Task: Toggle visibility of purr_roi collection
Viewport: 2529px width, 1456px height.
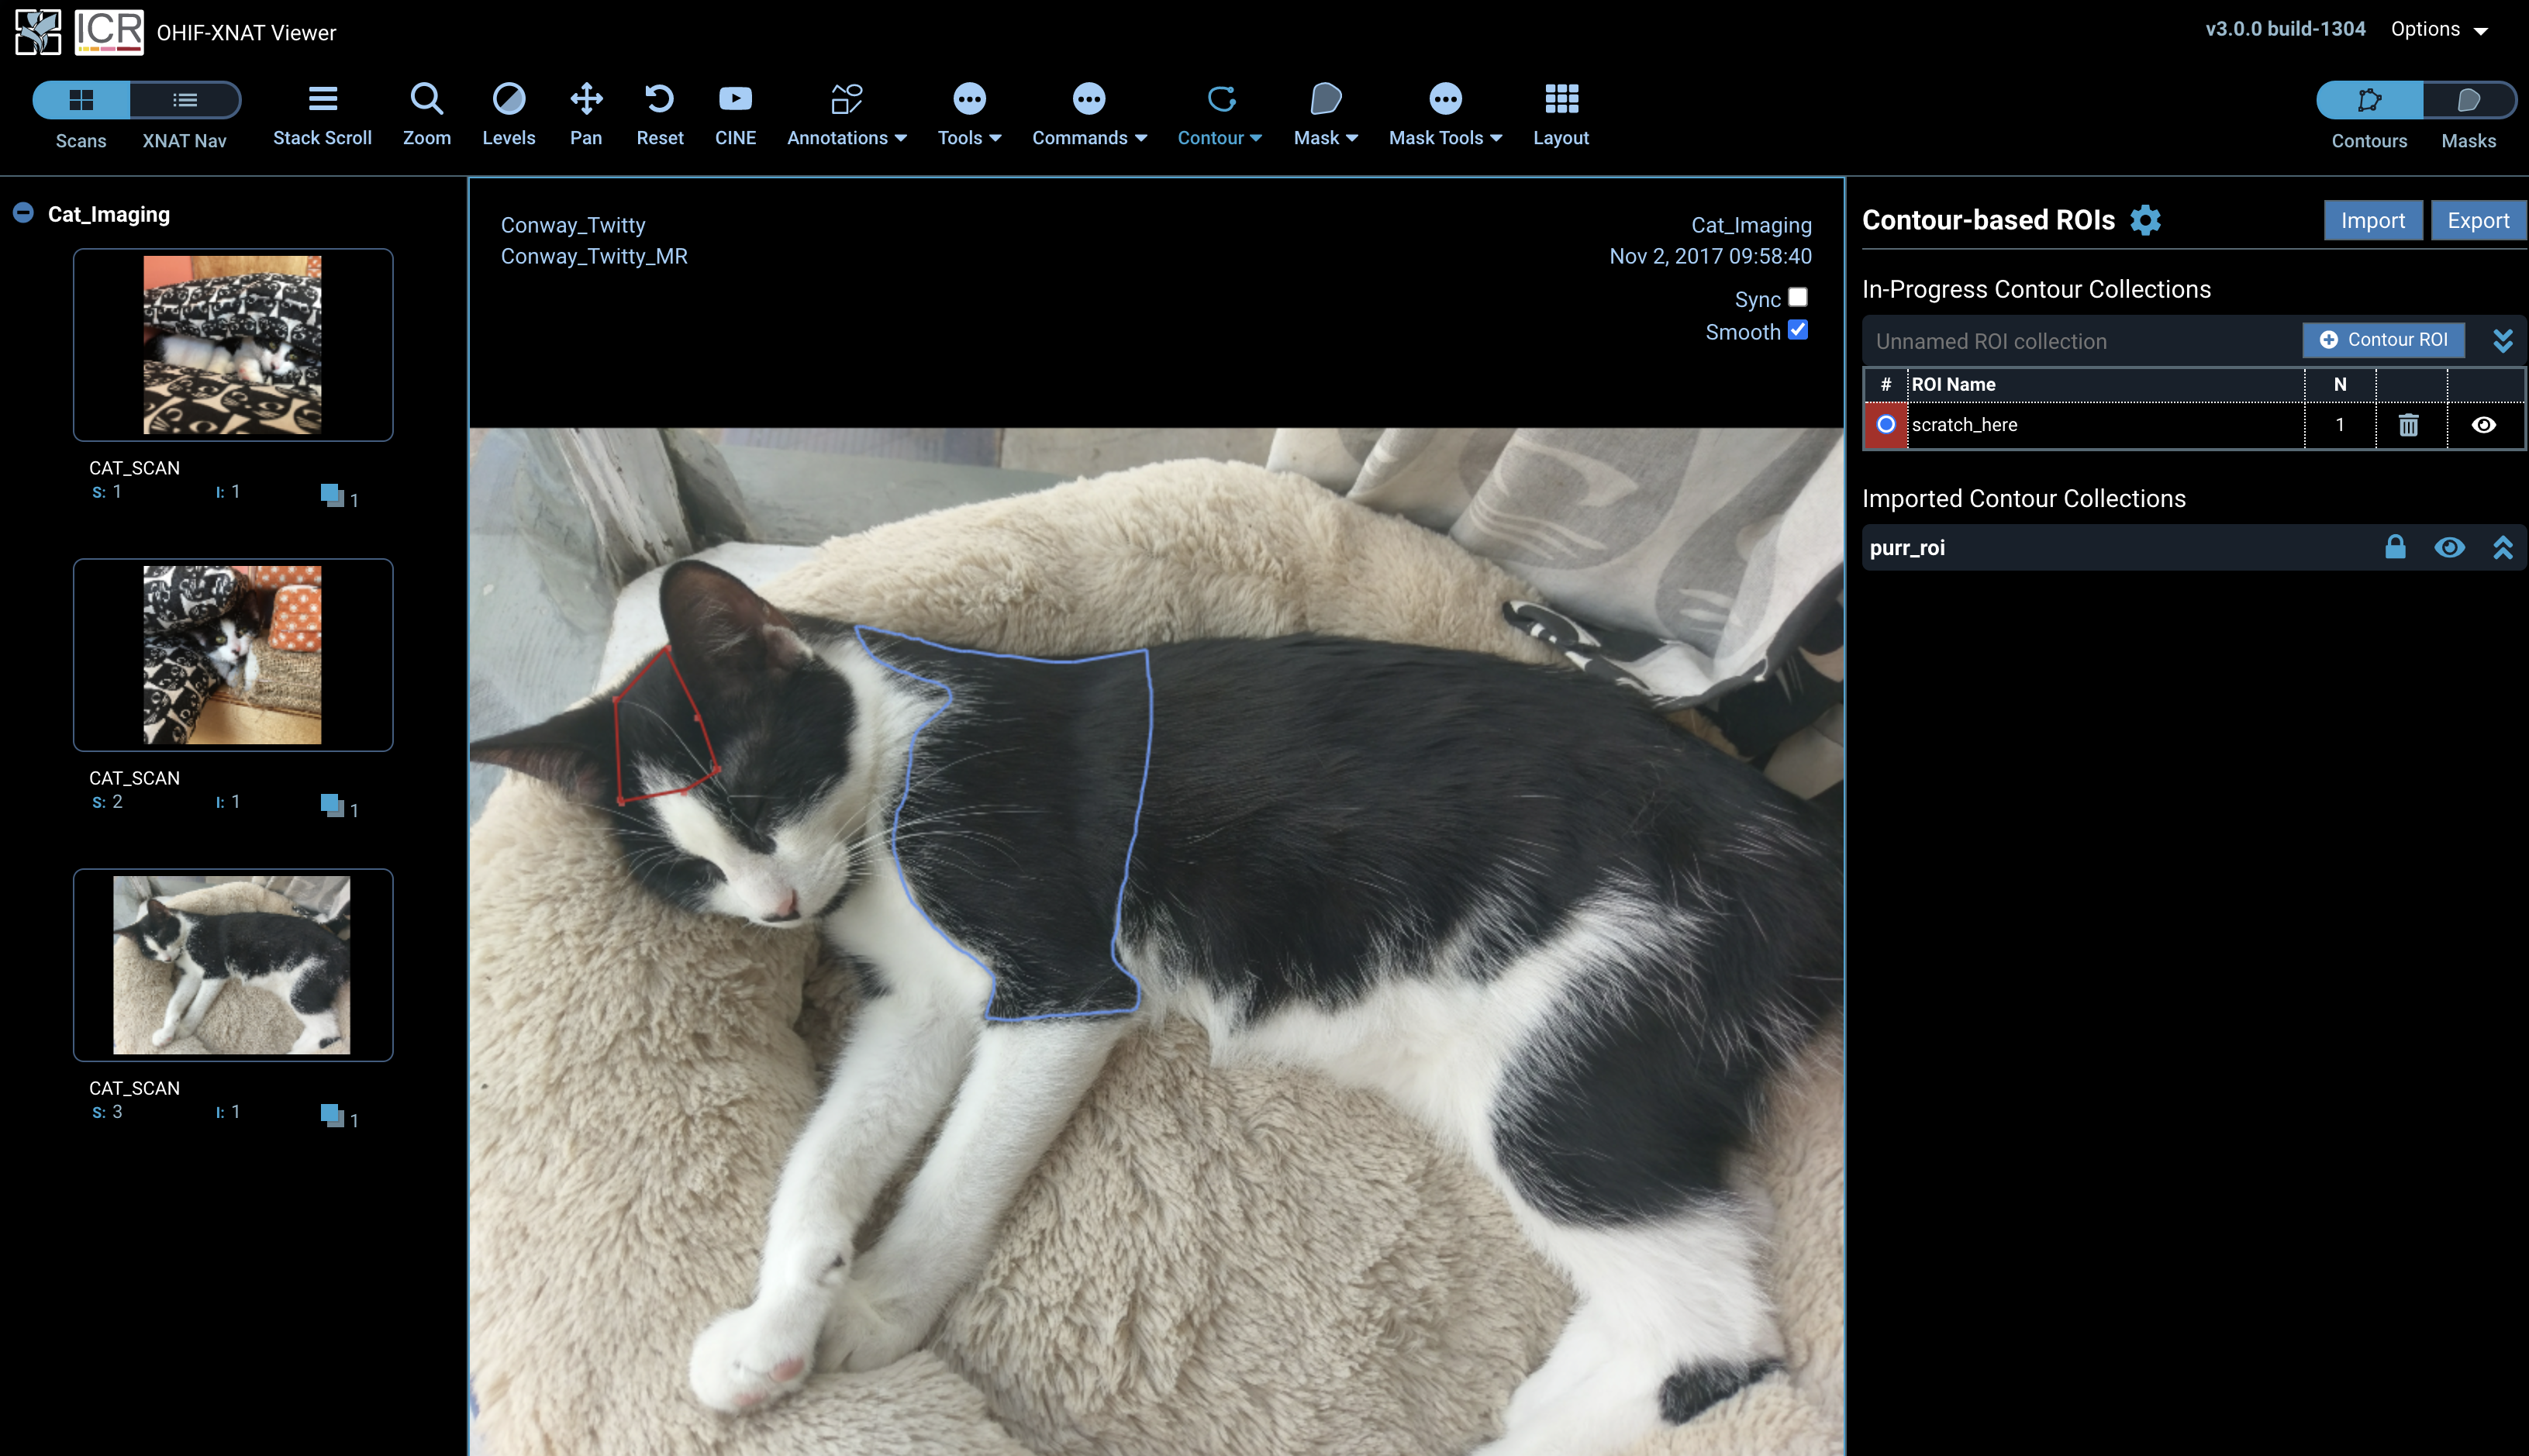Action: (2449, 547)
